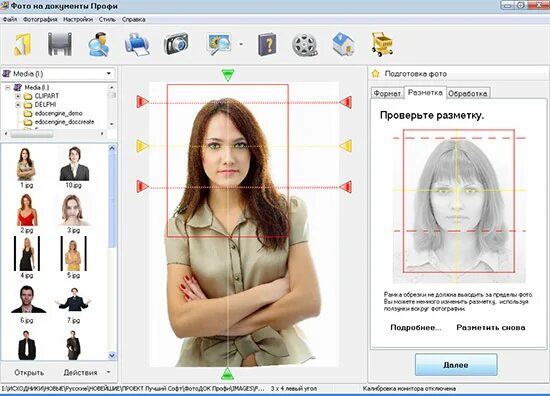Click the Открыть button
The image size is (550, 396).
pos(29,372)
